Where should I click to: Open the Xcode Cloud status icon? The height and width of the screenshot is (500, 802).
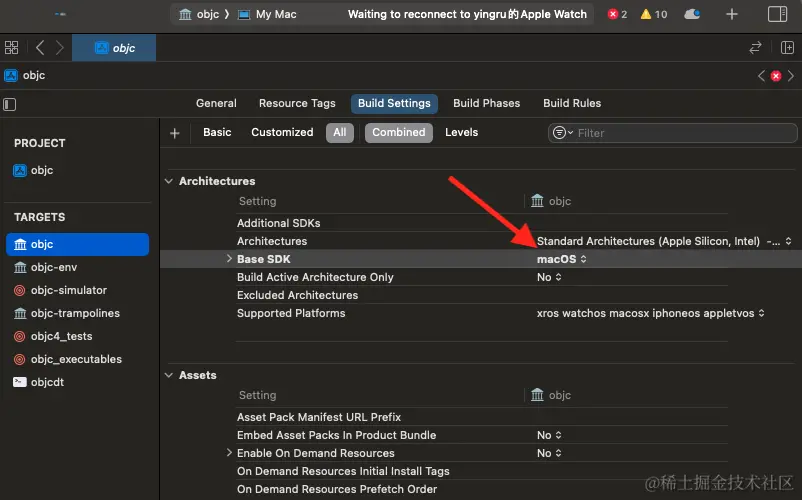point(692,14)
